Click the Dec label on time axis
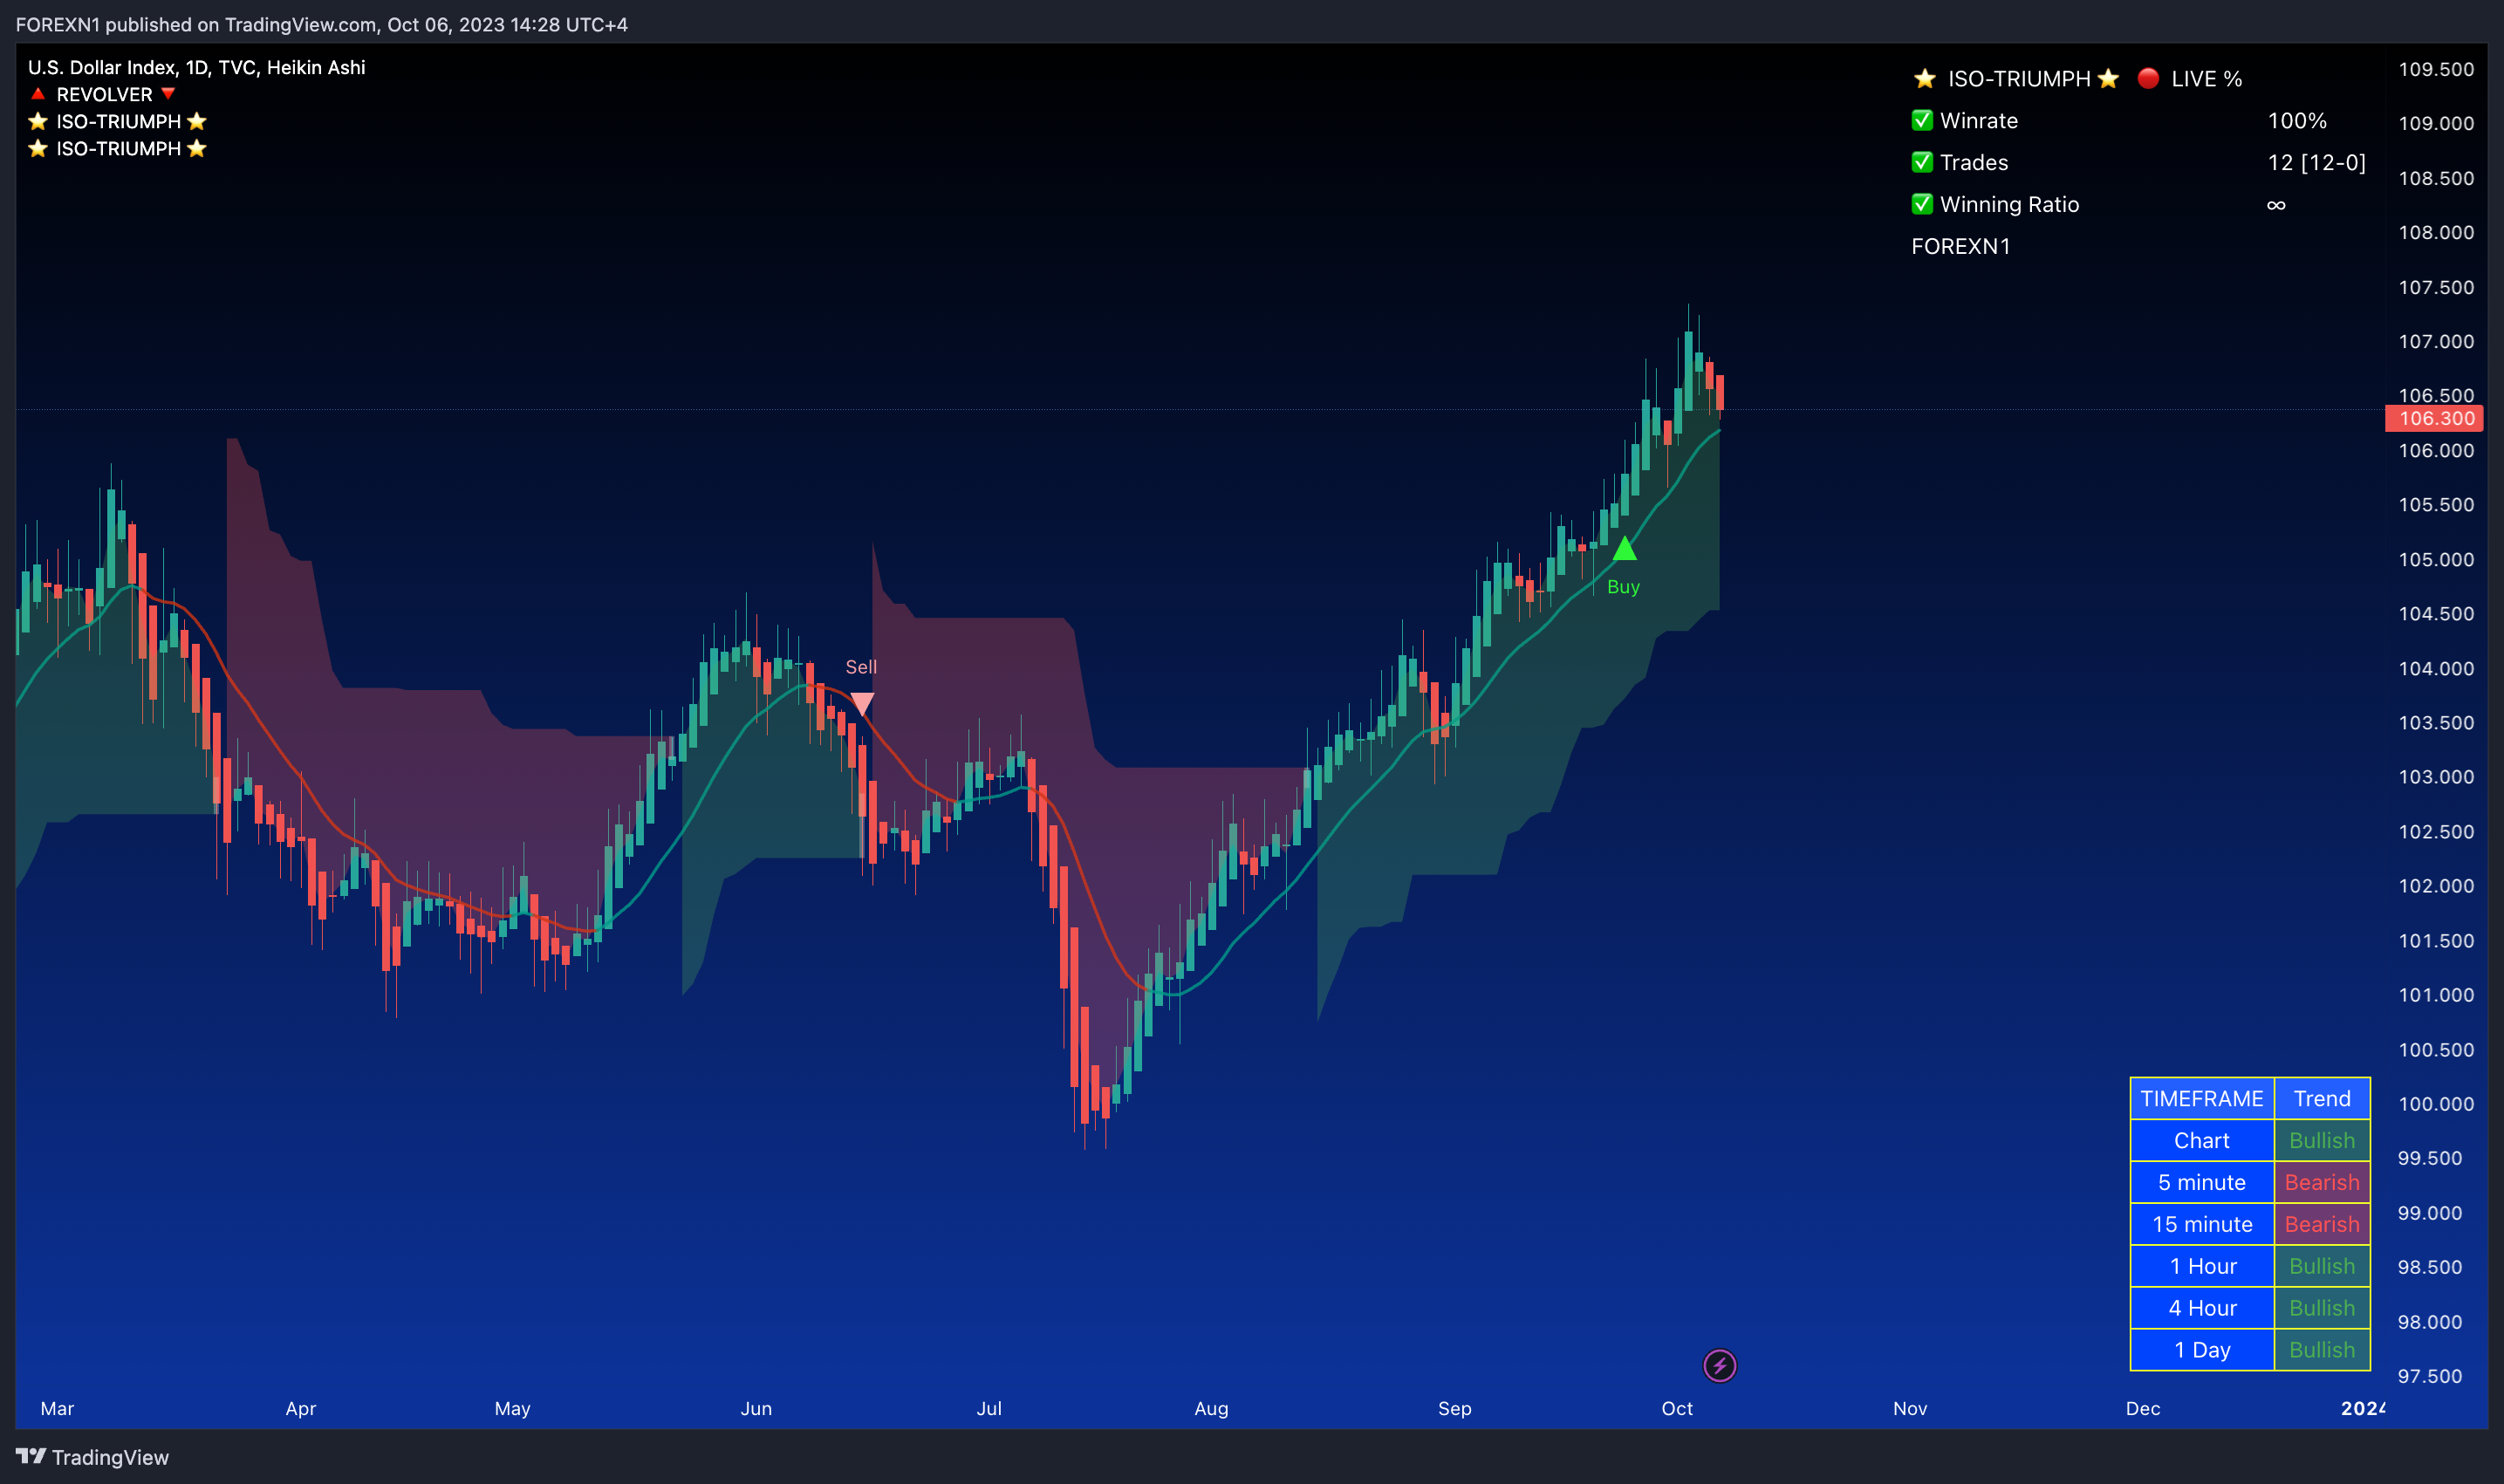 click(x=2143, y=1408)
